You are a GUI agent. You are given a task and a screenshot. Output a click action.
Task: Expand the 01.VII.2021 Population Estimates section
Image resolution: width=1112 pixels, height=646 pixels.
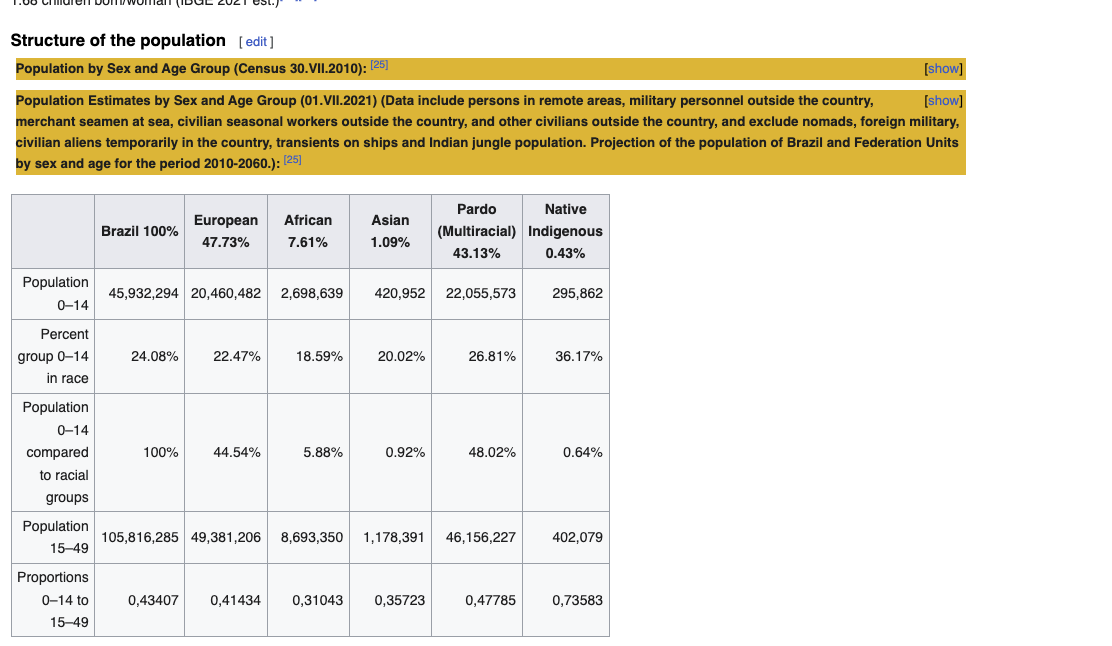pyautogui.click(x=943, y=101)
